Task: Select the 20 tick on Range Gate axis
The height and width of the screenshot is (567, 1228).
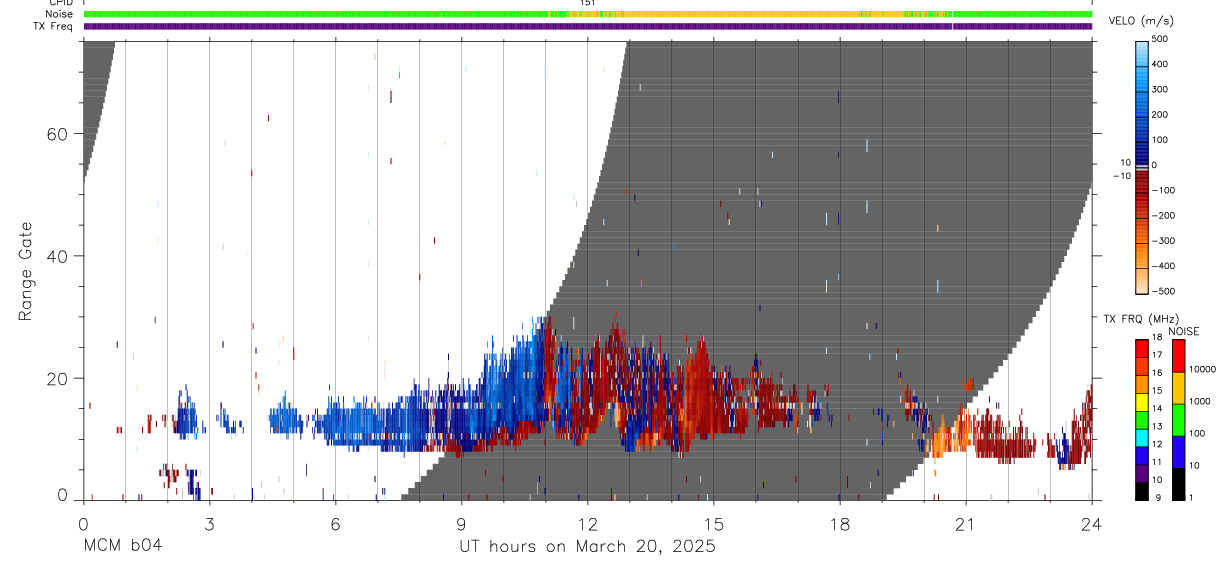Action: point(58,378)
